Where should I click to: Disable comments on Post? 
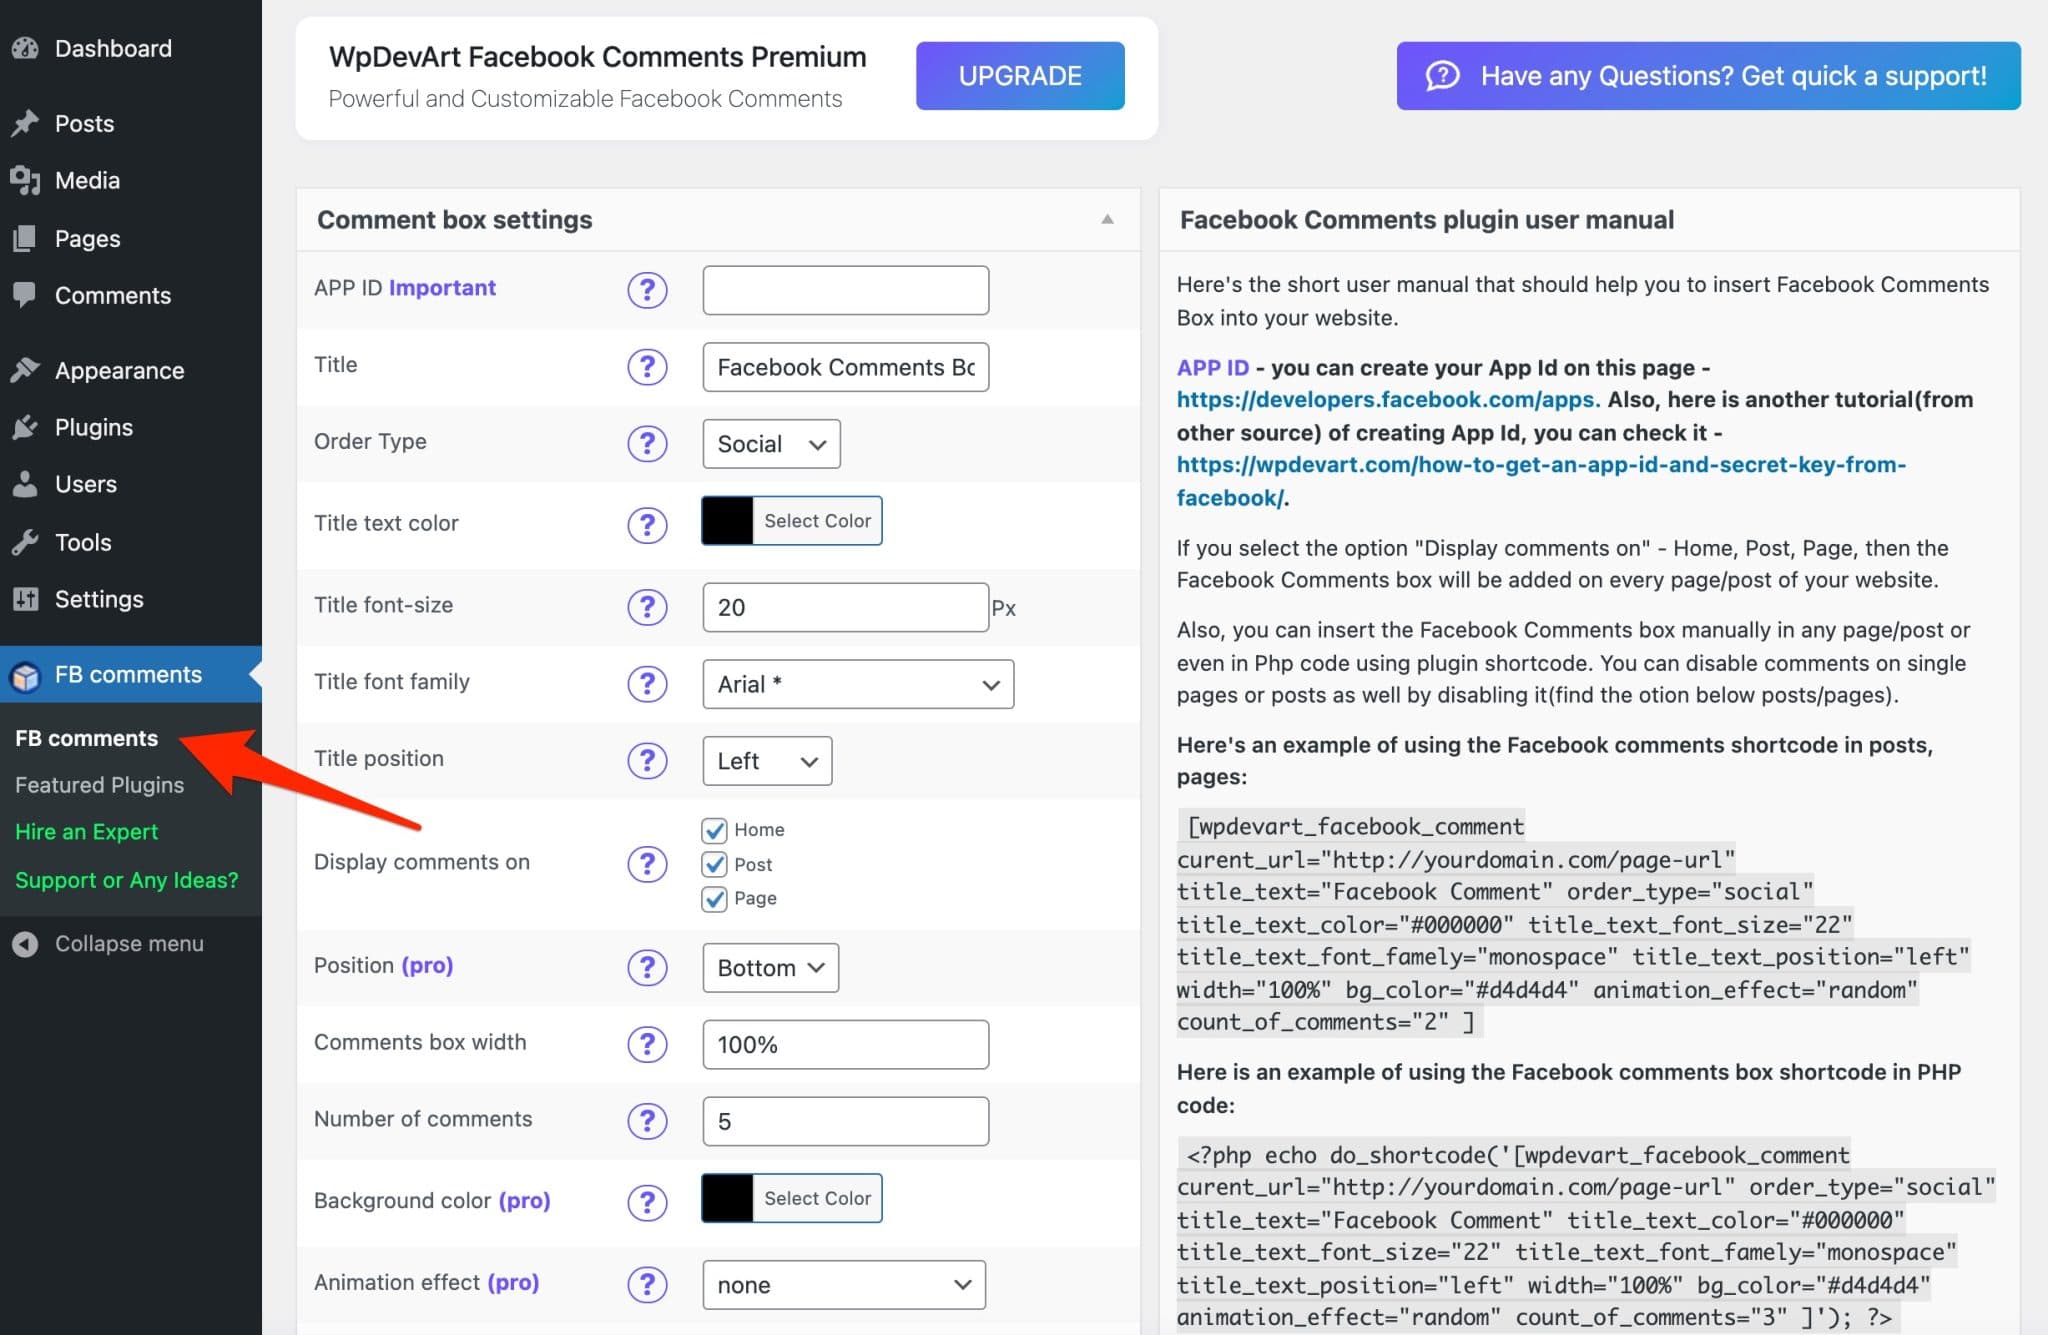713,864
